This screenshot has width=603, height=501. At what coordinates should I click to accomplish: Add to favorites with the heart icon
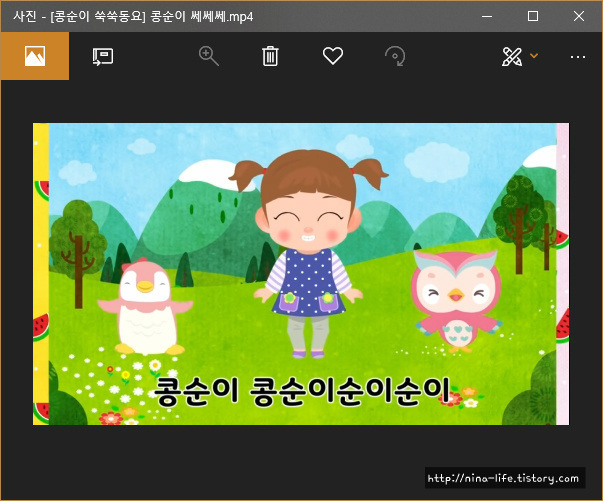[x=333, y=56]
